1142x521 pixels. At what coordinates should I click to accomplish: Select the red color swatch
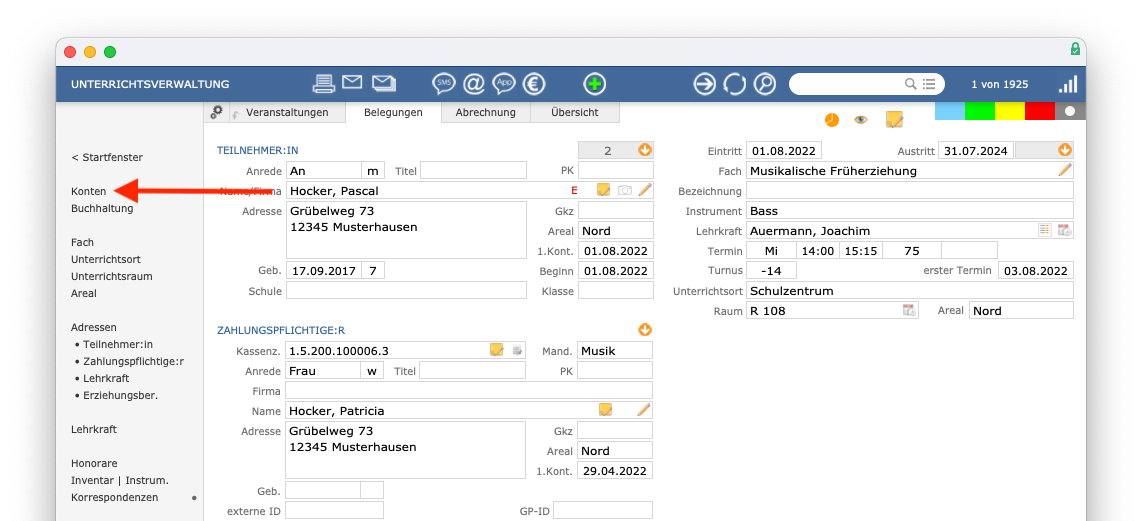point(1039,111)
